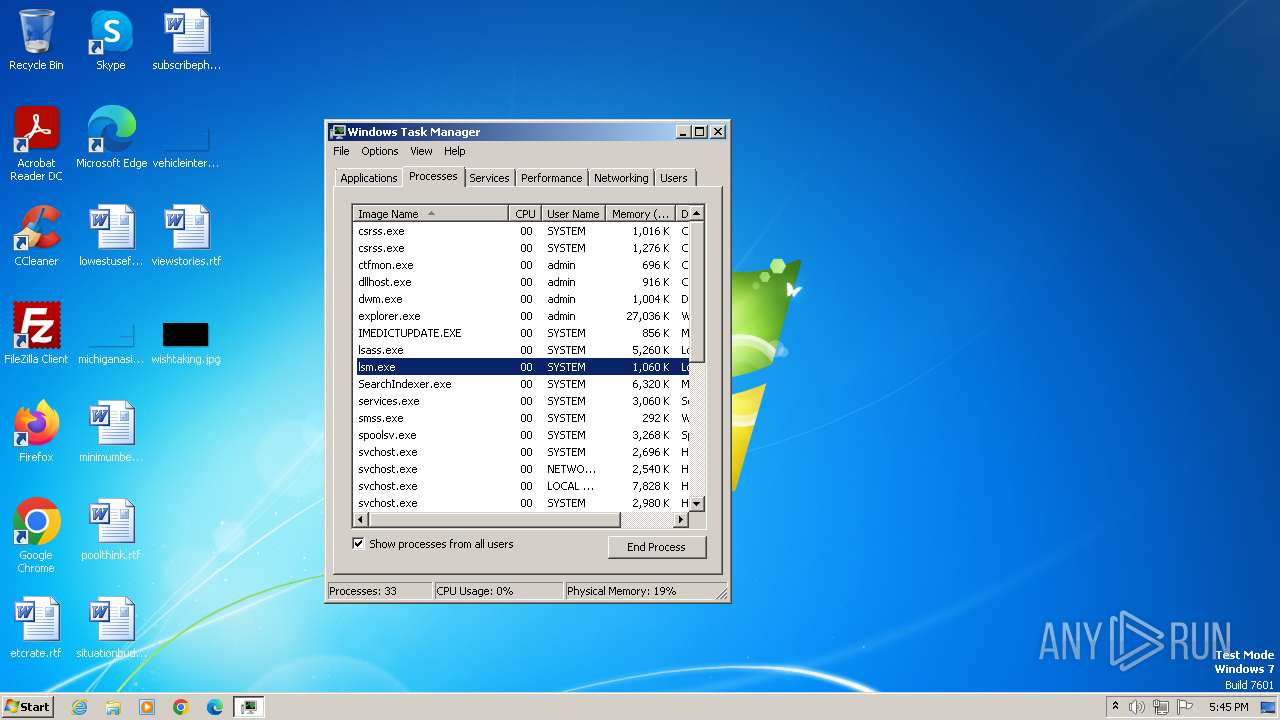This screenshot has width=1280, height=720.
Task: Click horizontal scroll right arrow
Action: point(681,520)
